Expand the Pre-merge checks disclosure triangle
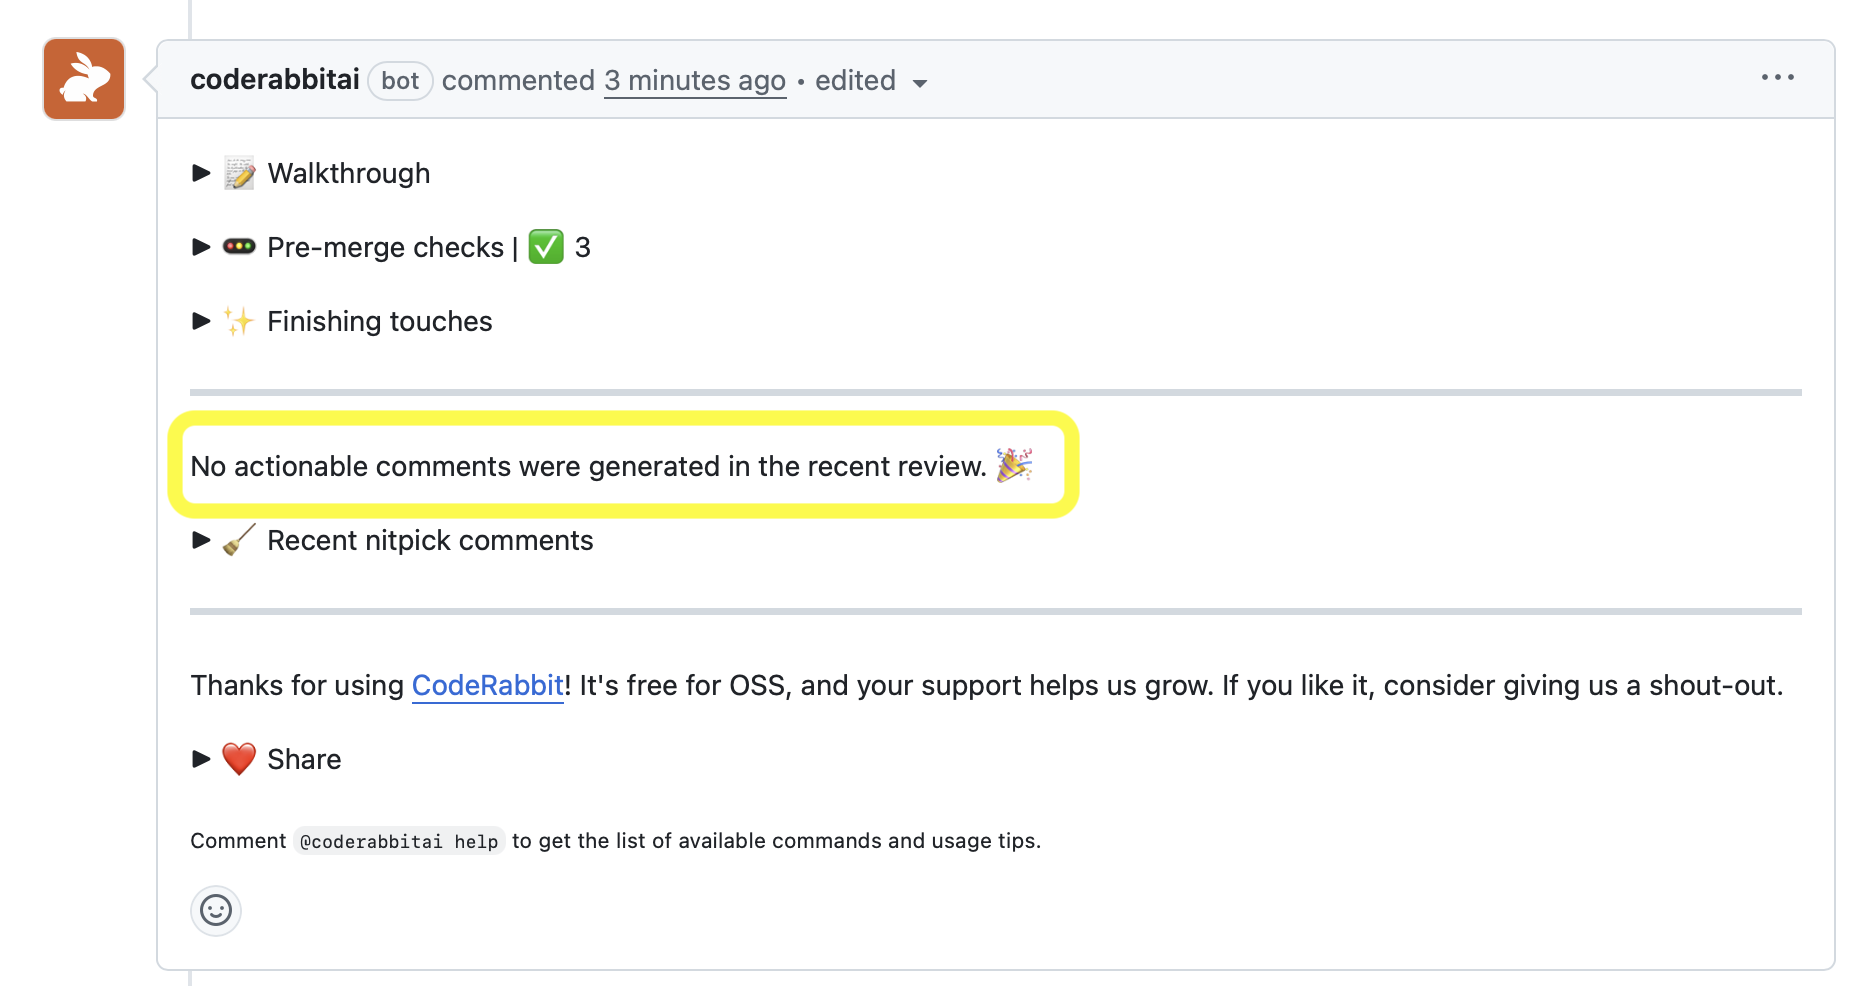The width and height of the screenshot is (1860, 986). pos(201,247)
